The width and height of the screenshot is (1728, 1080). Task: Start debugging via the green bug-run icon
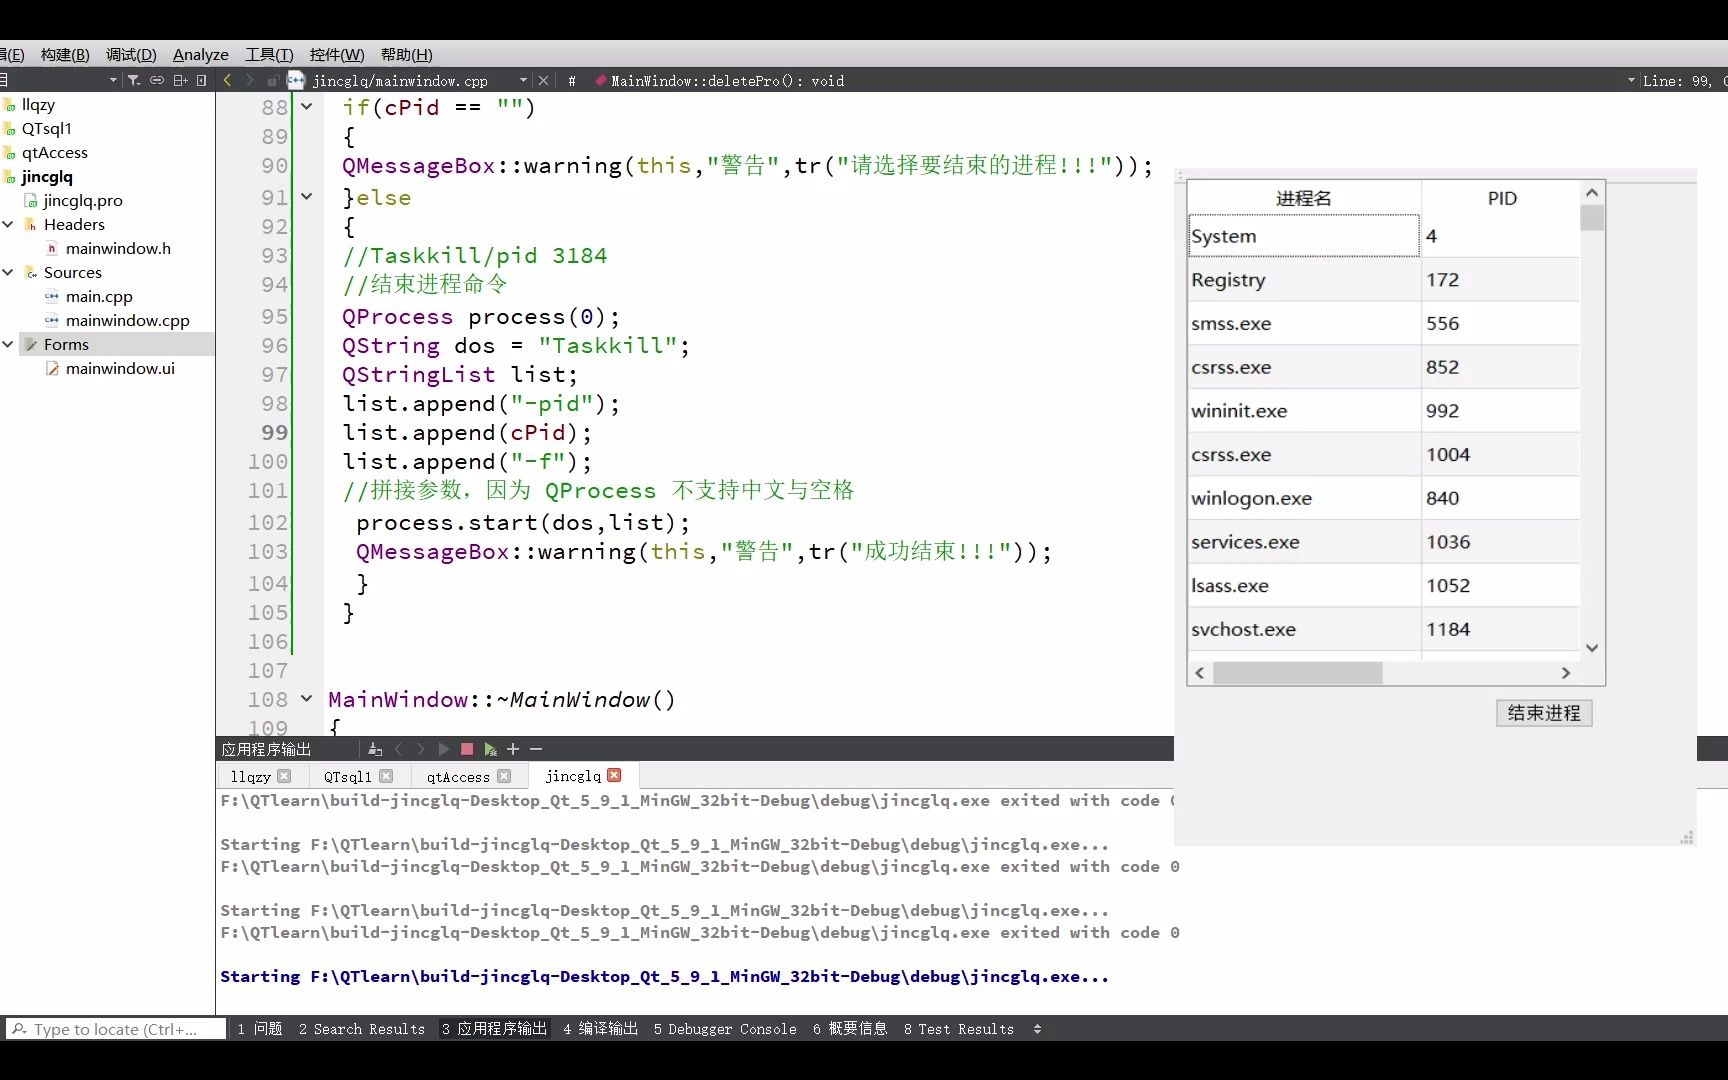pos(490,749)
